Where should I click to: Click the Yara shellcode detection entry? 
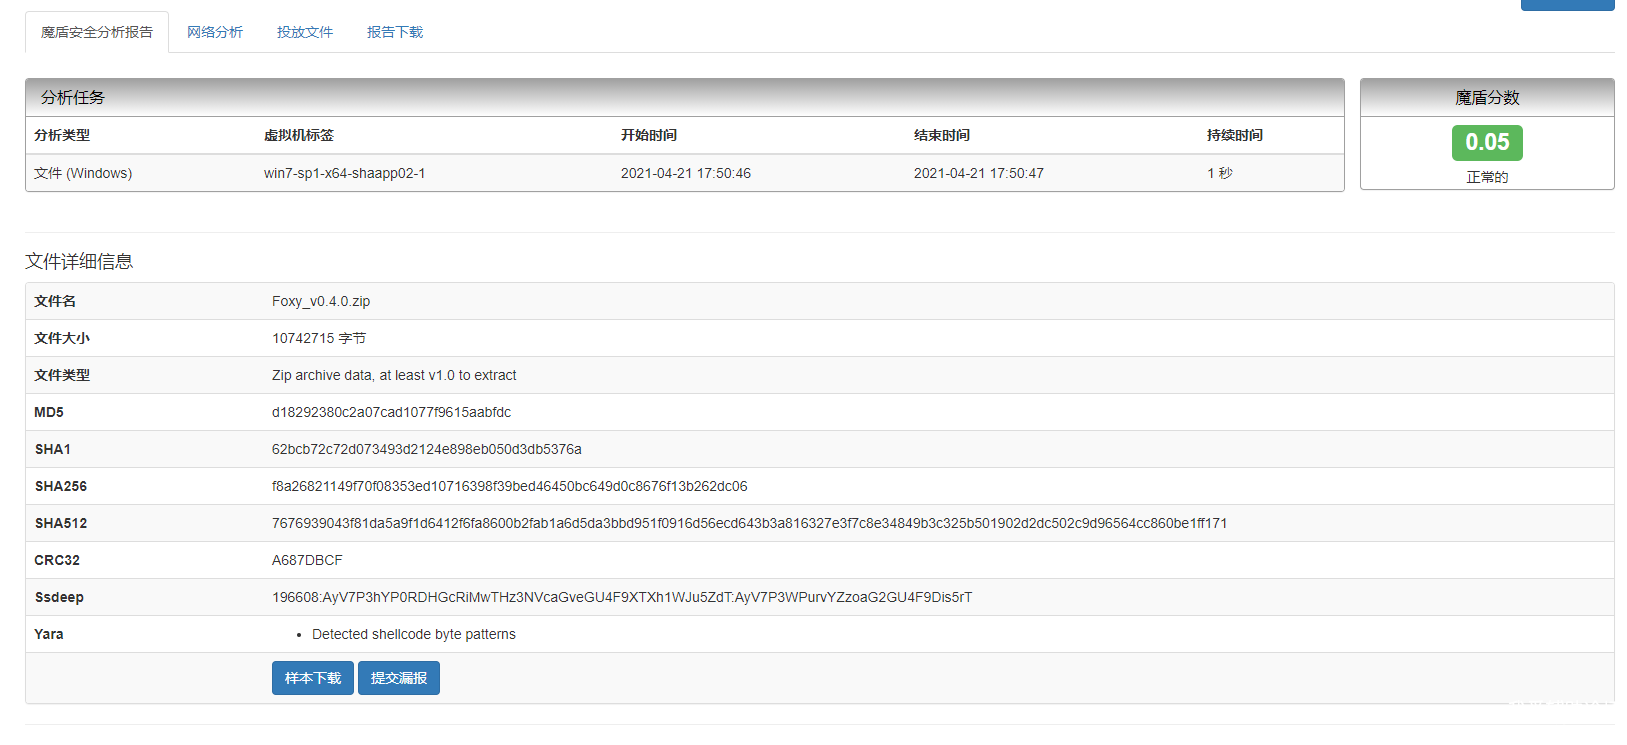(x=413, y=634)
